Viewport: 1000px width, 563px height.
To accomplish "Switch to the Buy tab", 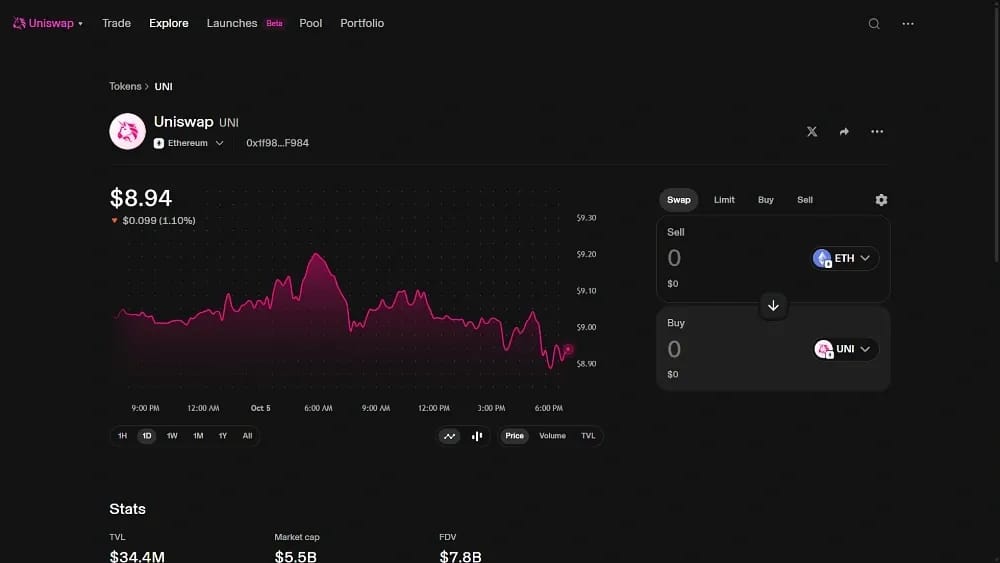I will click(765, 200).
